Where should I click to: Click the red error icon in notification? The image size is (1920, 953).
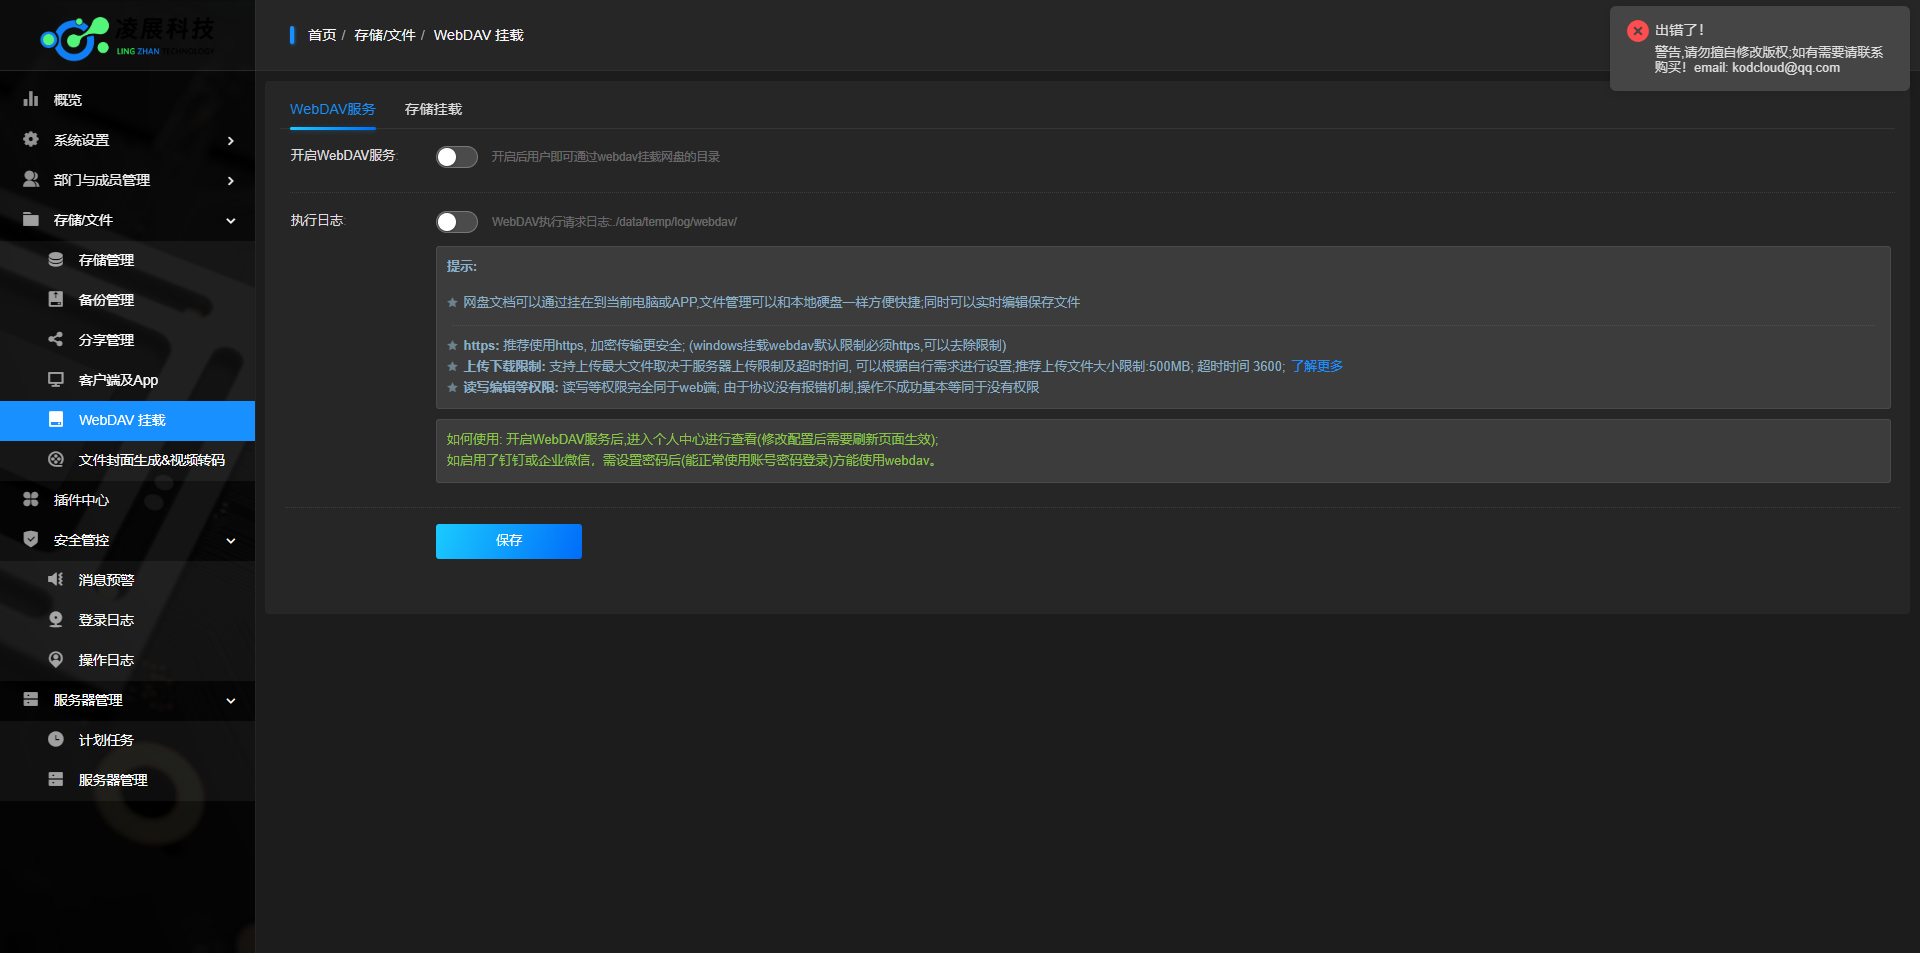click(x=1637, y=31)
